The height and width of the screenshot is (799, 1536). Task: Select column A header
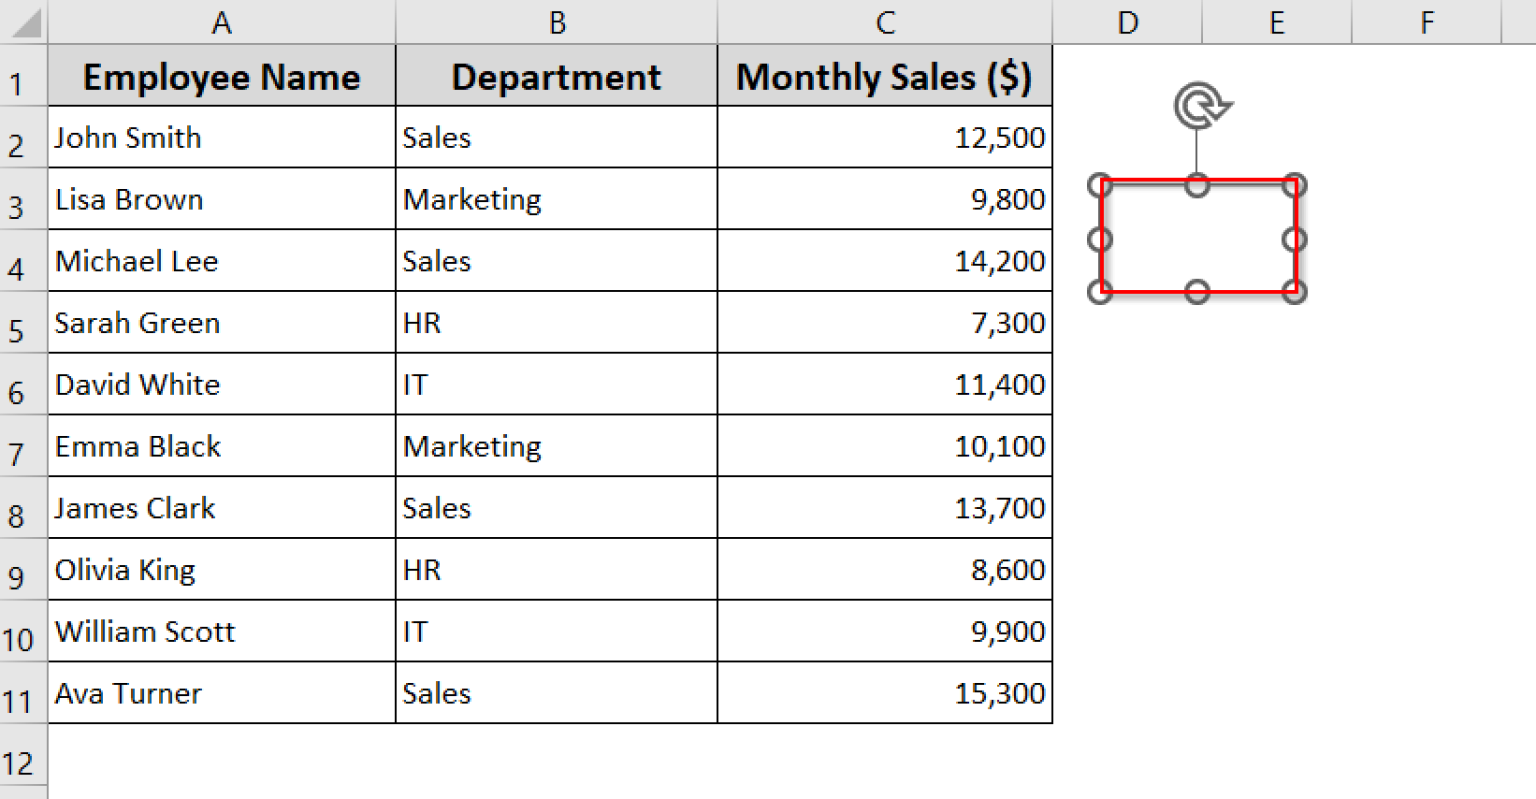(221, 22)
